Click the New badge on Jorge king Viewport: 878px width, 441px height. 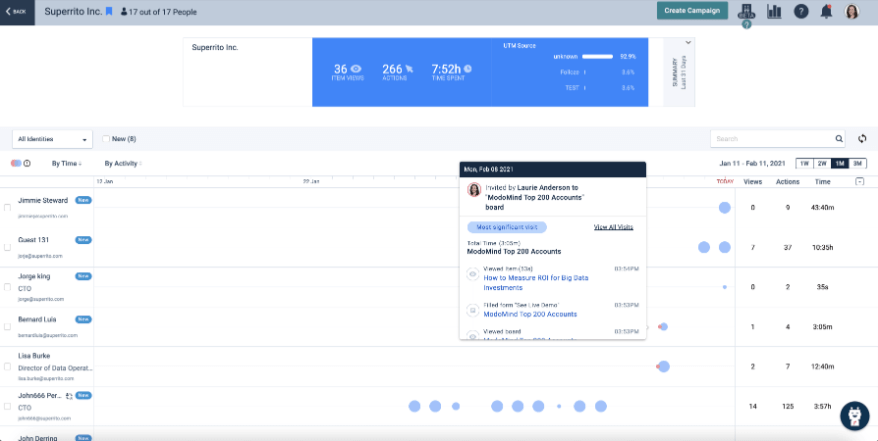pos(83,276)
